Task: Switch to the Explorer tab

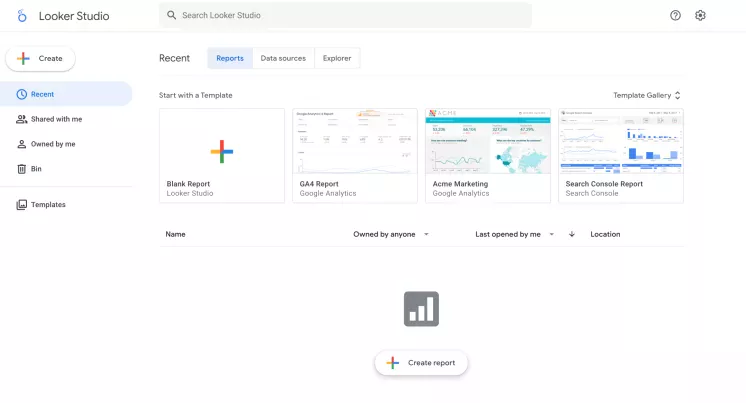Action: pos(337,58)
